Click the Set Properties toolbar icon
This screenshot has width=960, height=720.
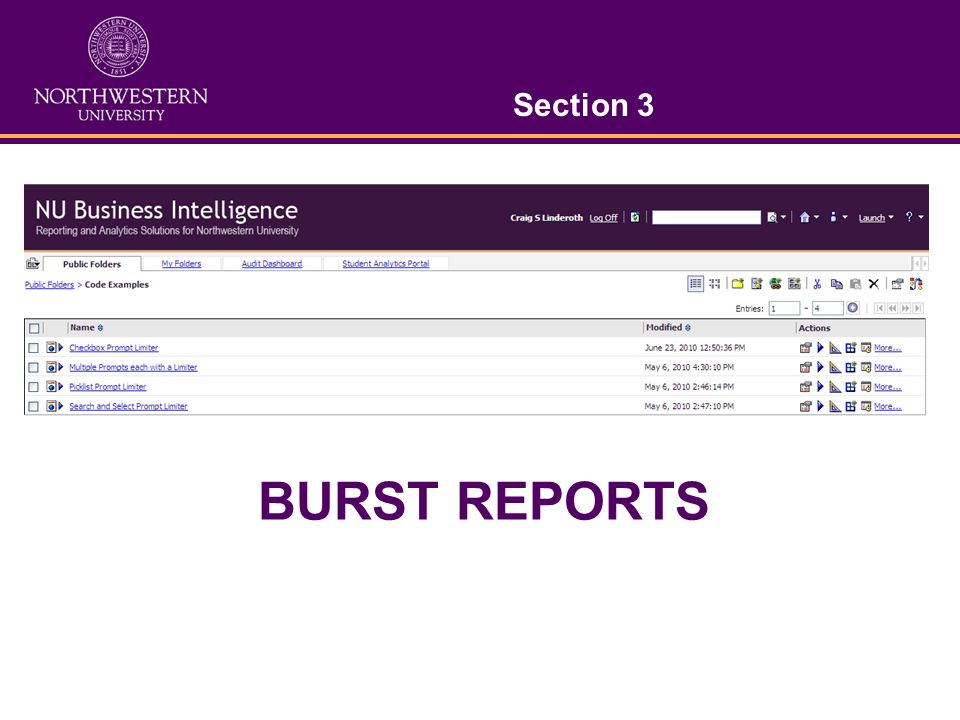tap(897, 283)
